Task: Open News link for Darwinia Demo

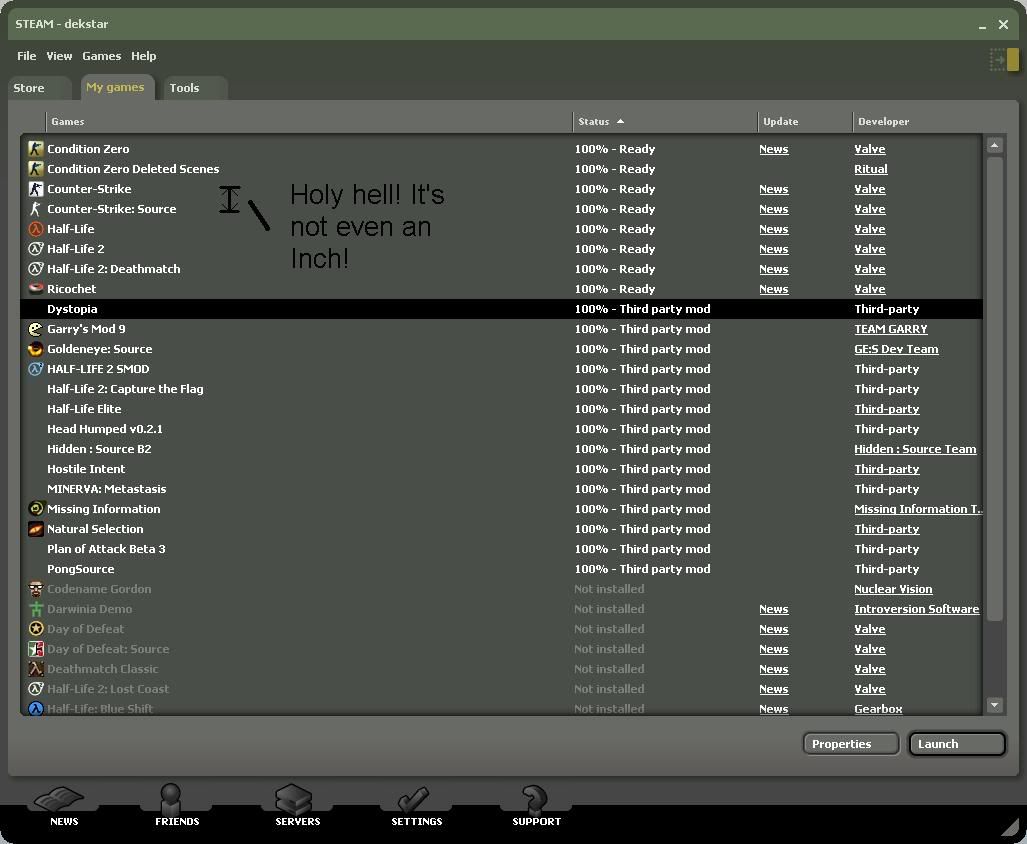Action: click(774, 609)
